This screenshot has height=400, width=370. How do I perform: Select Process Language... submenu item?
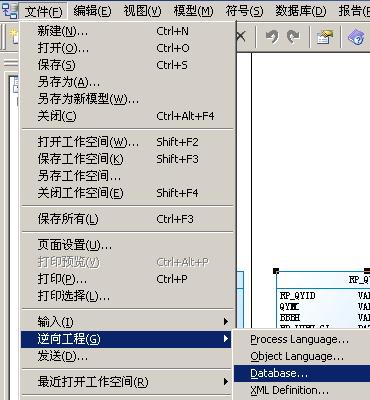(x=302, y=340)
